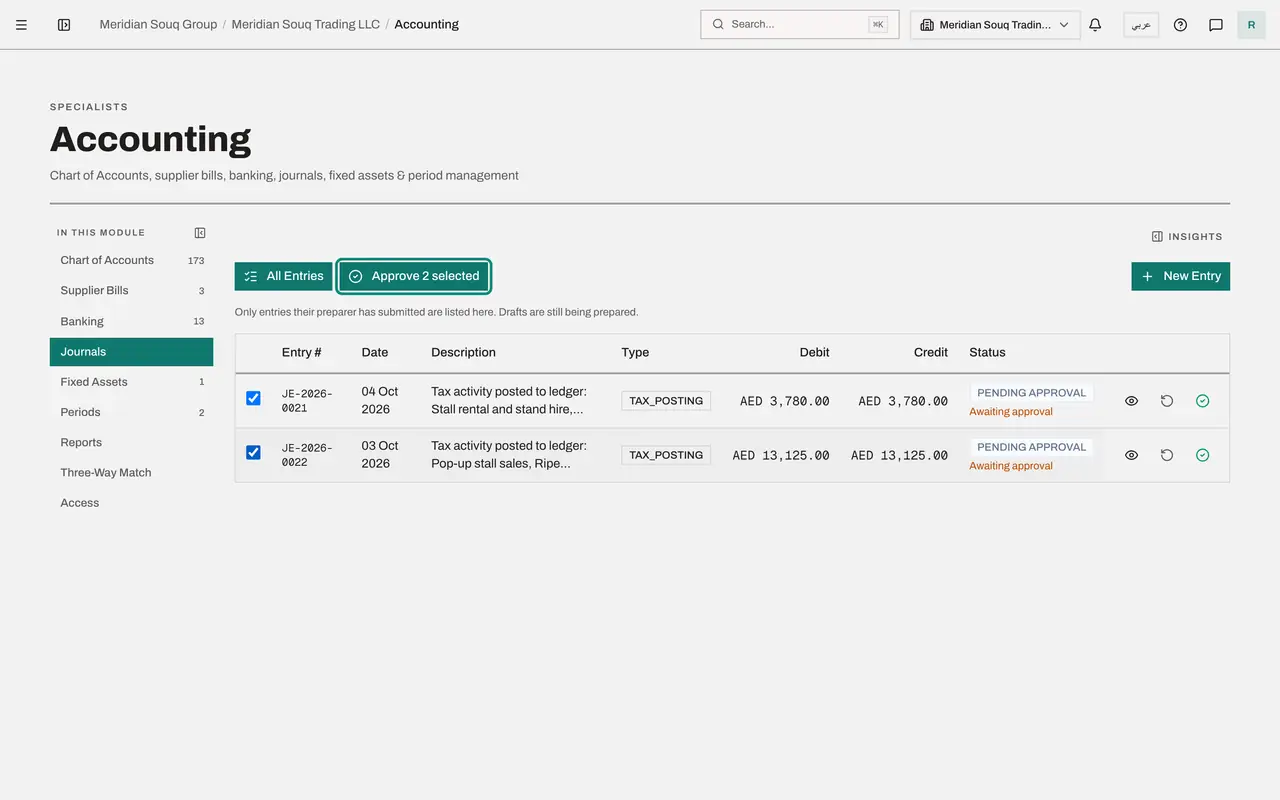Click Approve 2 selected button
The width and height of the screenshot is (1280, 800).
click(x=414, y=276)
